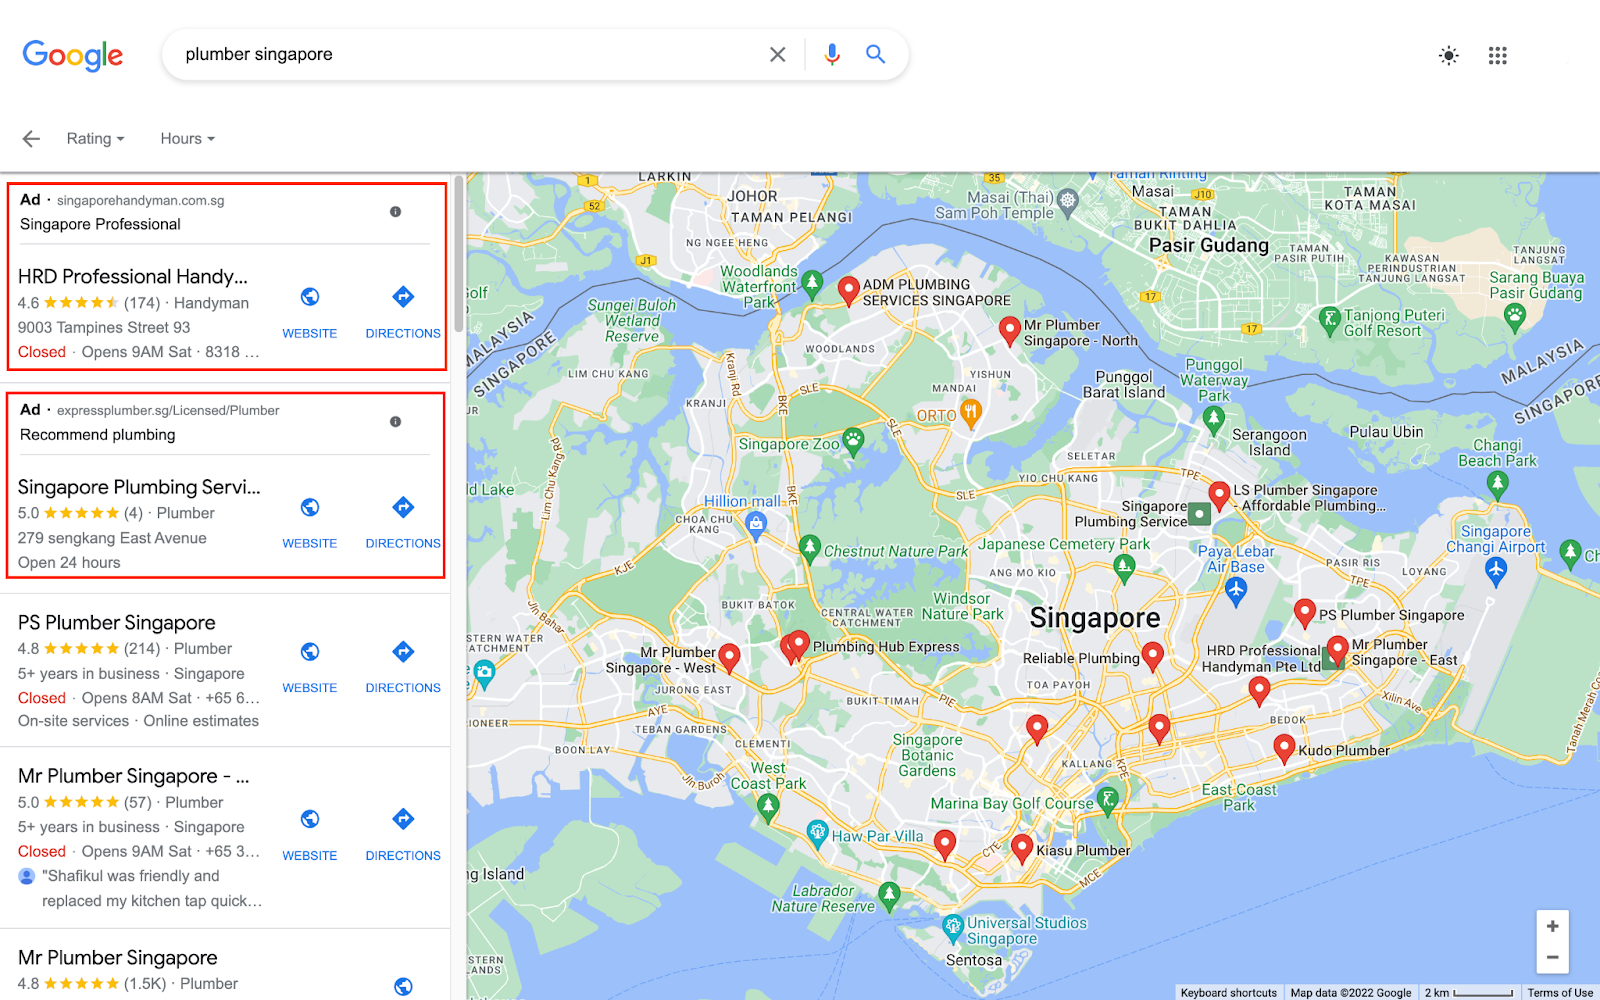Go back with the arrow icon
Viewport: 1600px width, 1000px height.
31,139
